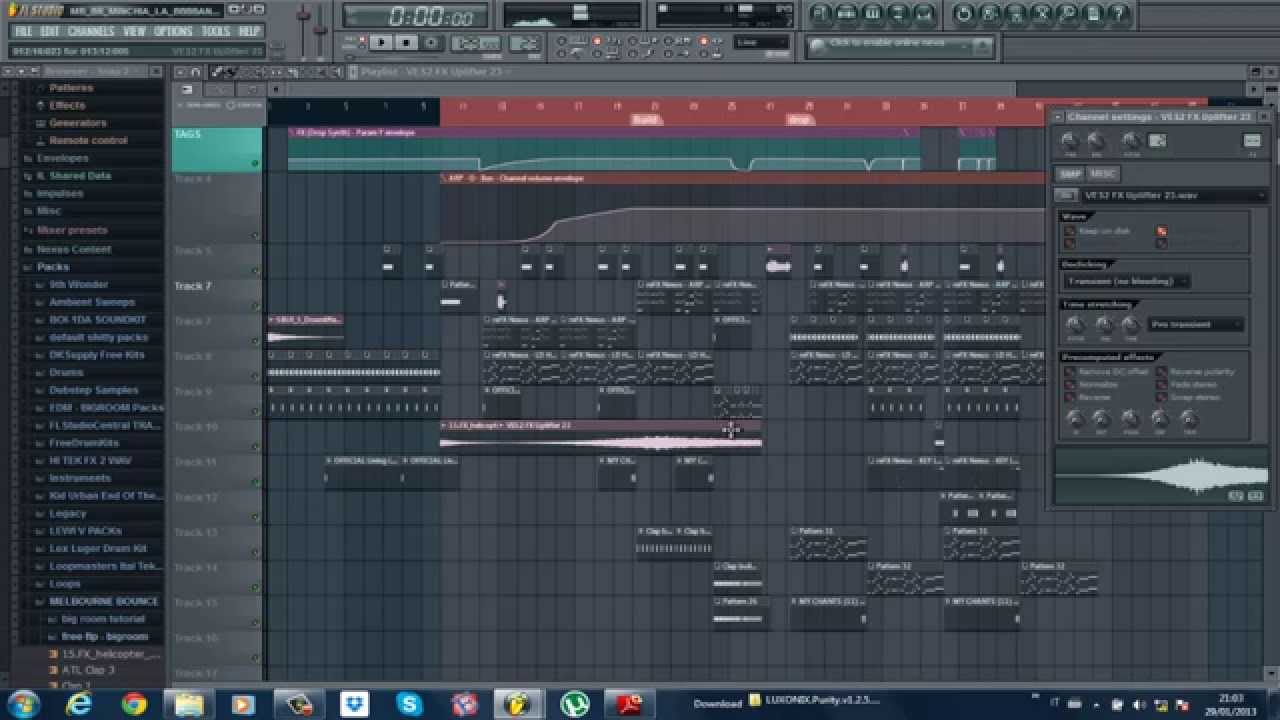This screenshot has height=720, width=1280.
Task: Toggle Remove DC offset precomputed effect
Action: 1068,370
